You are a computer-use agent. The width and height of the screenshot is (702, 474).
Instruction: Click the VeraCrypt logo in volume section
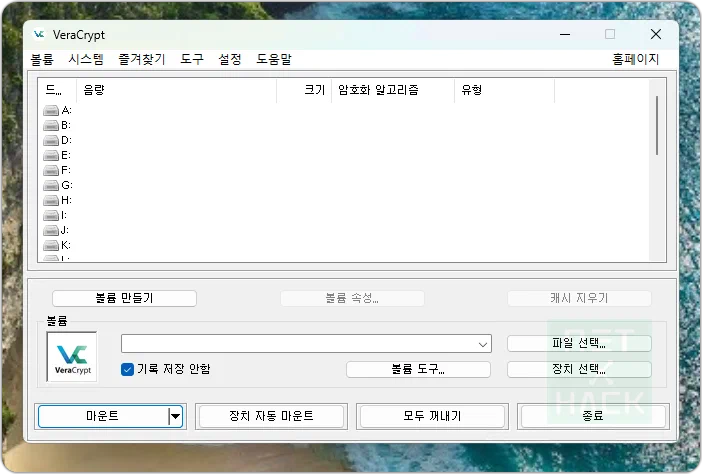(x=72, y=357)
